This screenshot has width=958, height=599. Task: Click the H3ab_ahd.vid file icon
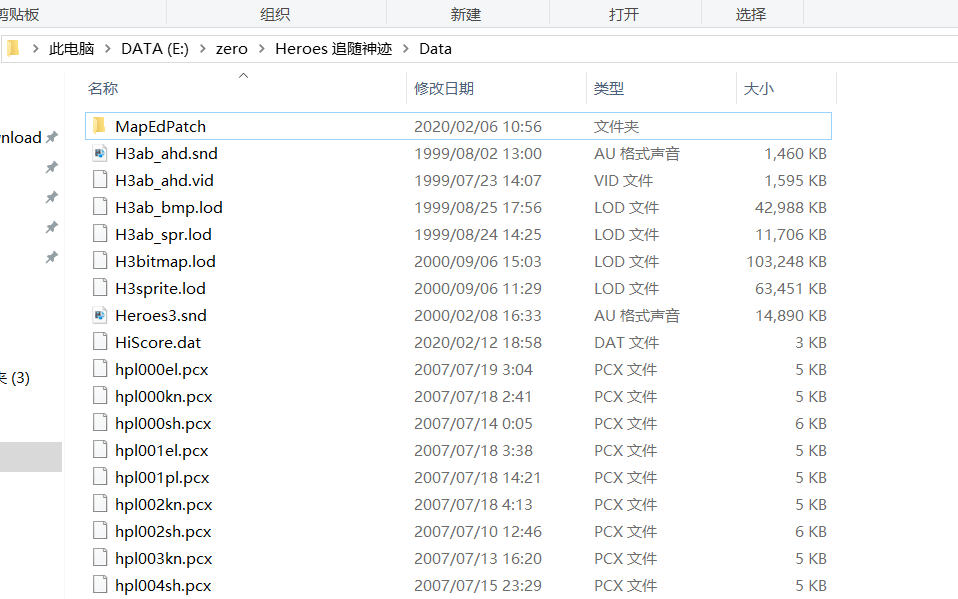(100, 180)
